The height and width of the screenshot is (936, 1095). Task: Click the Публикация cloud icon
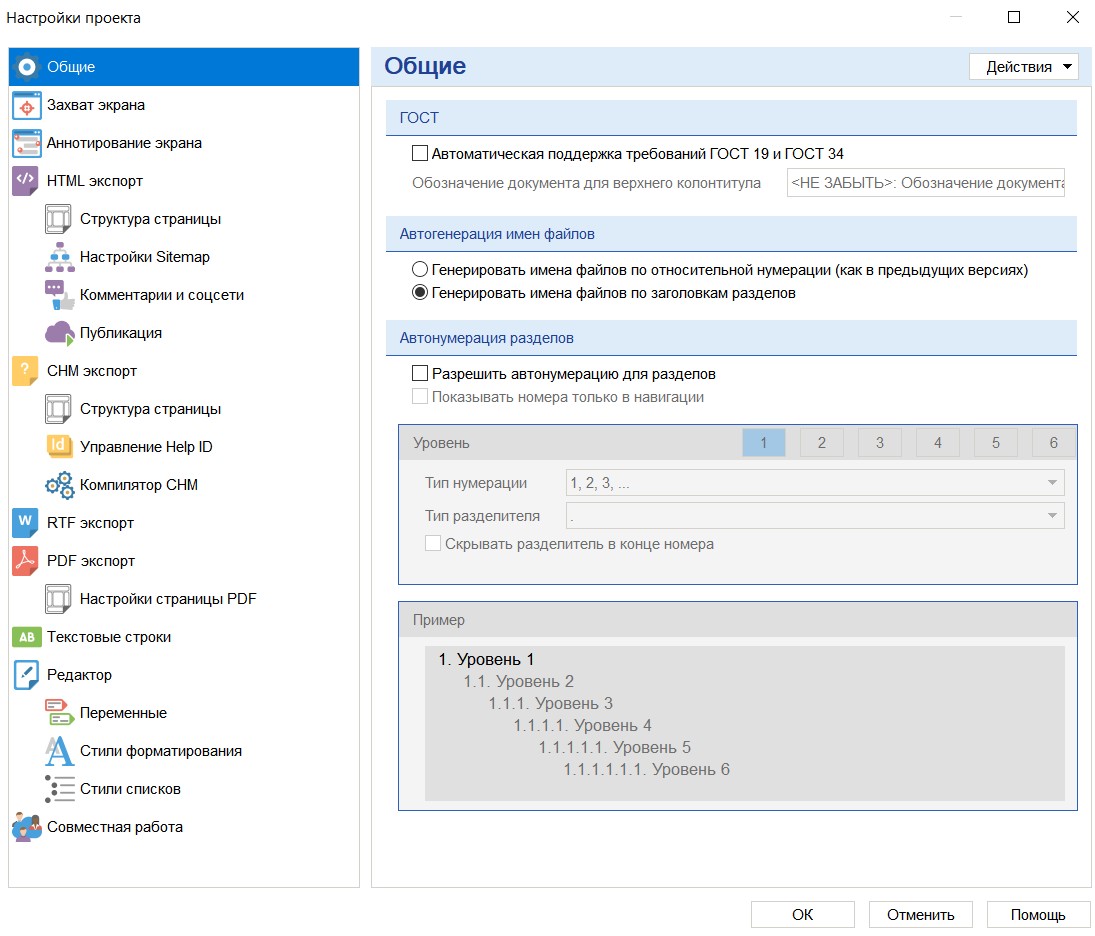(x=60, y=333)
